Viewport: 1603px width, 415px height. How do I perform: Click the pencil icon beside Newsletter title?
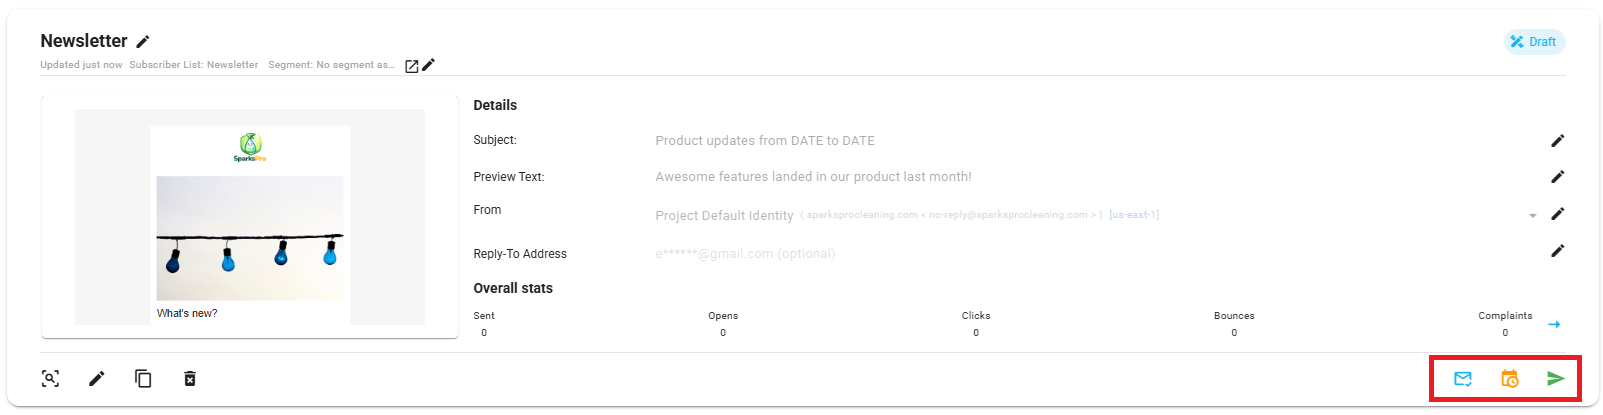(x=143, y=41)
